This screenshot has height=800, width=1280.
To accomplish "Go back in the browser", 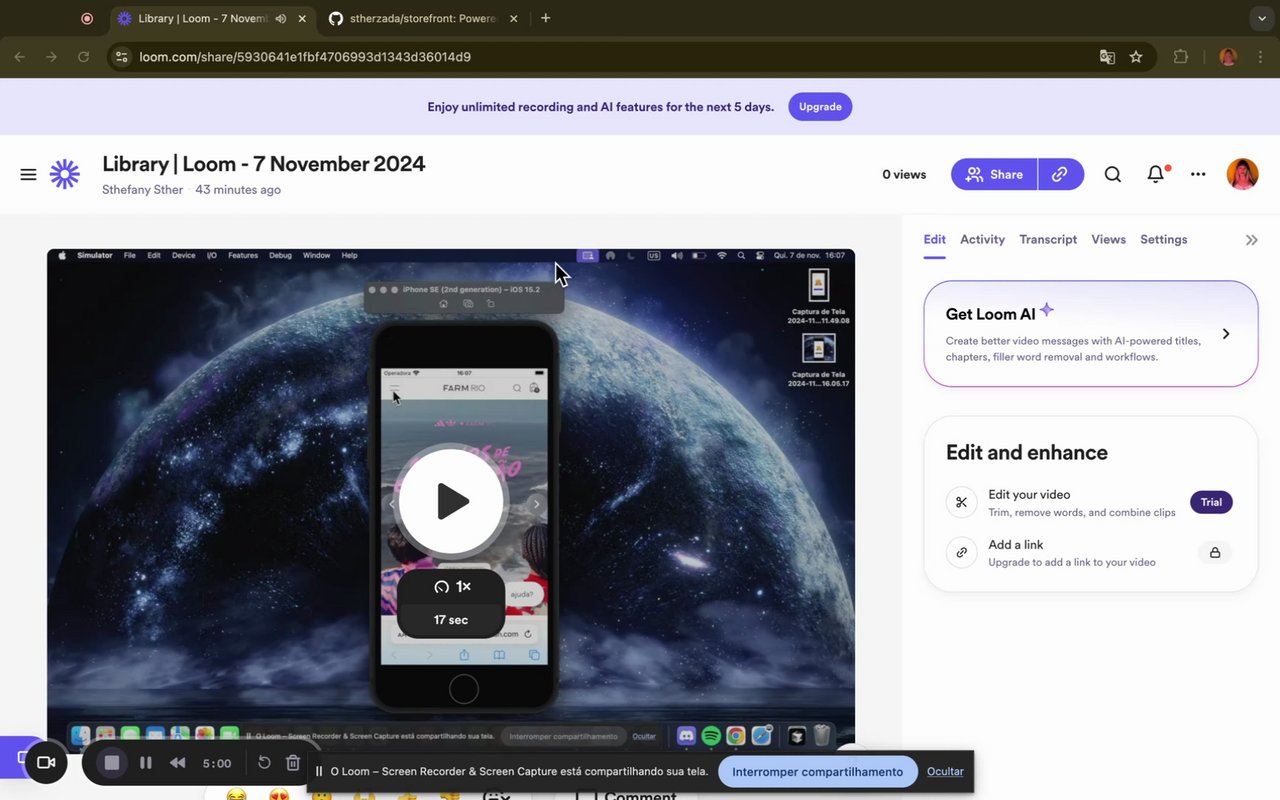I will click(x=20, y=57).
